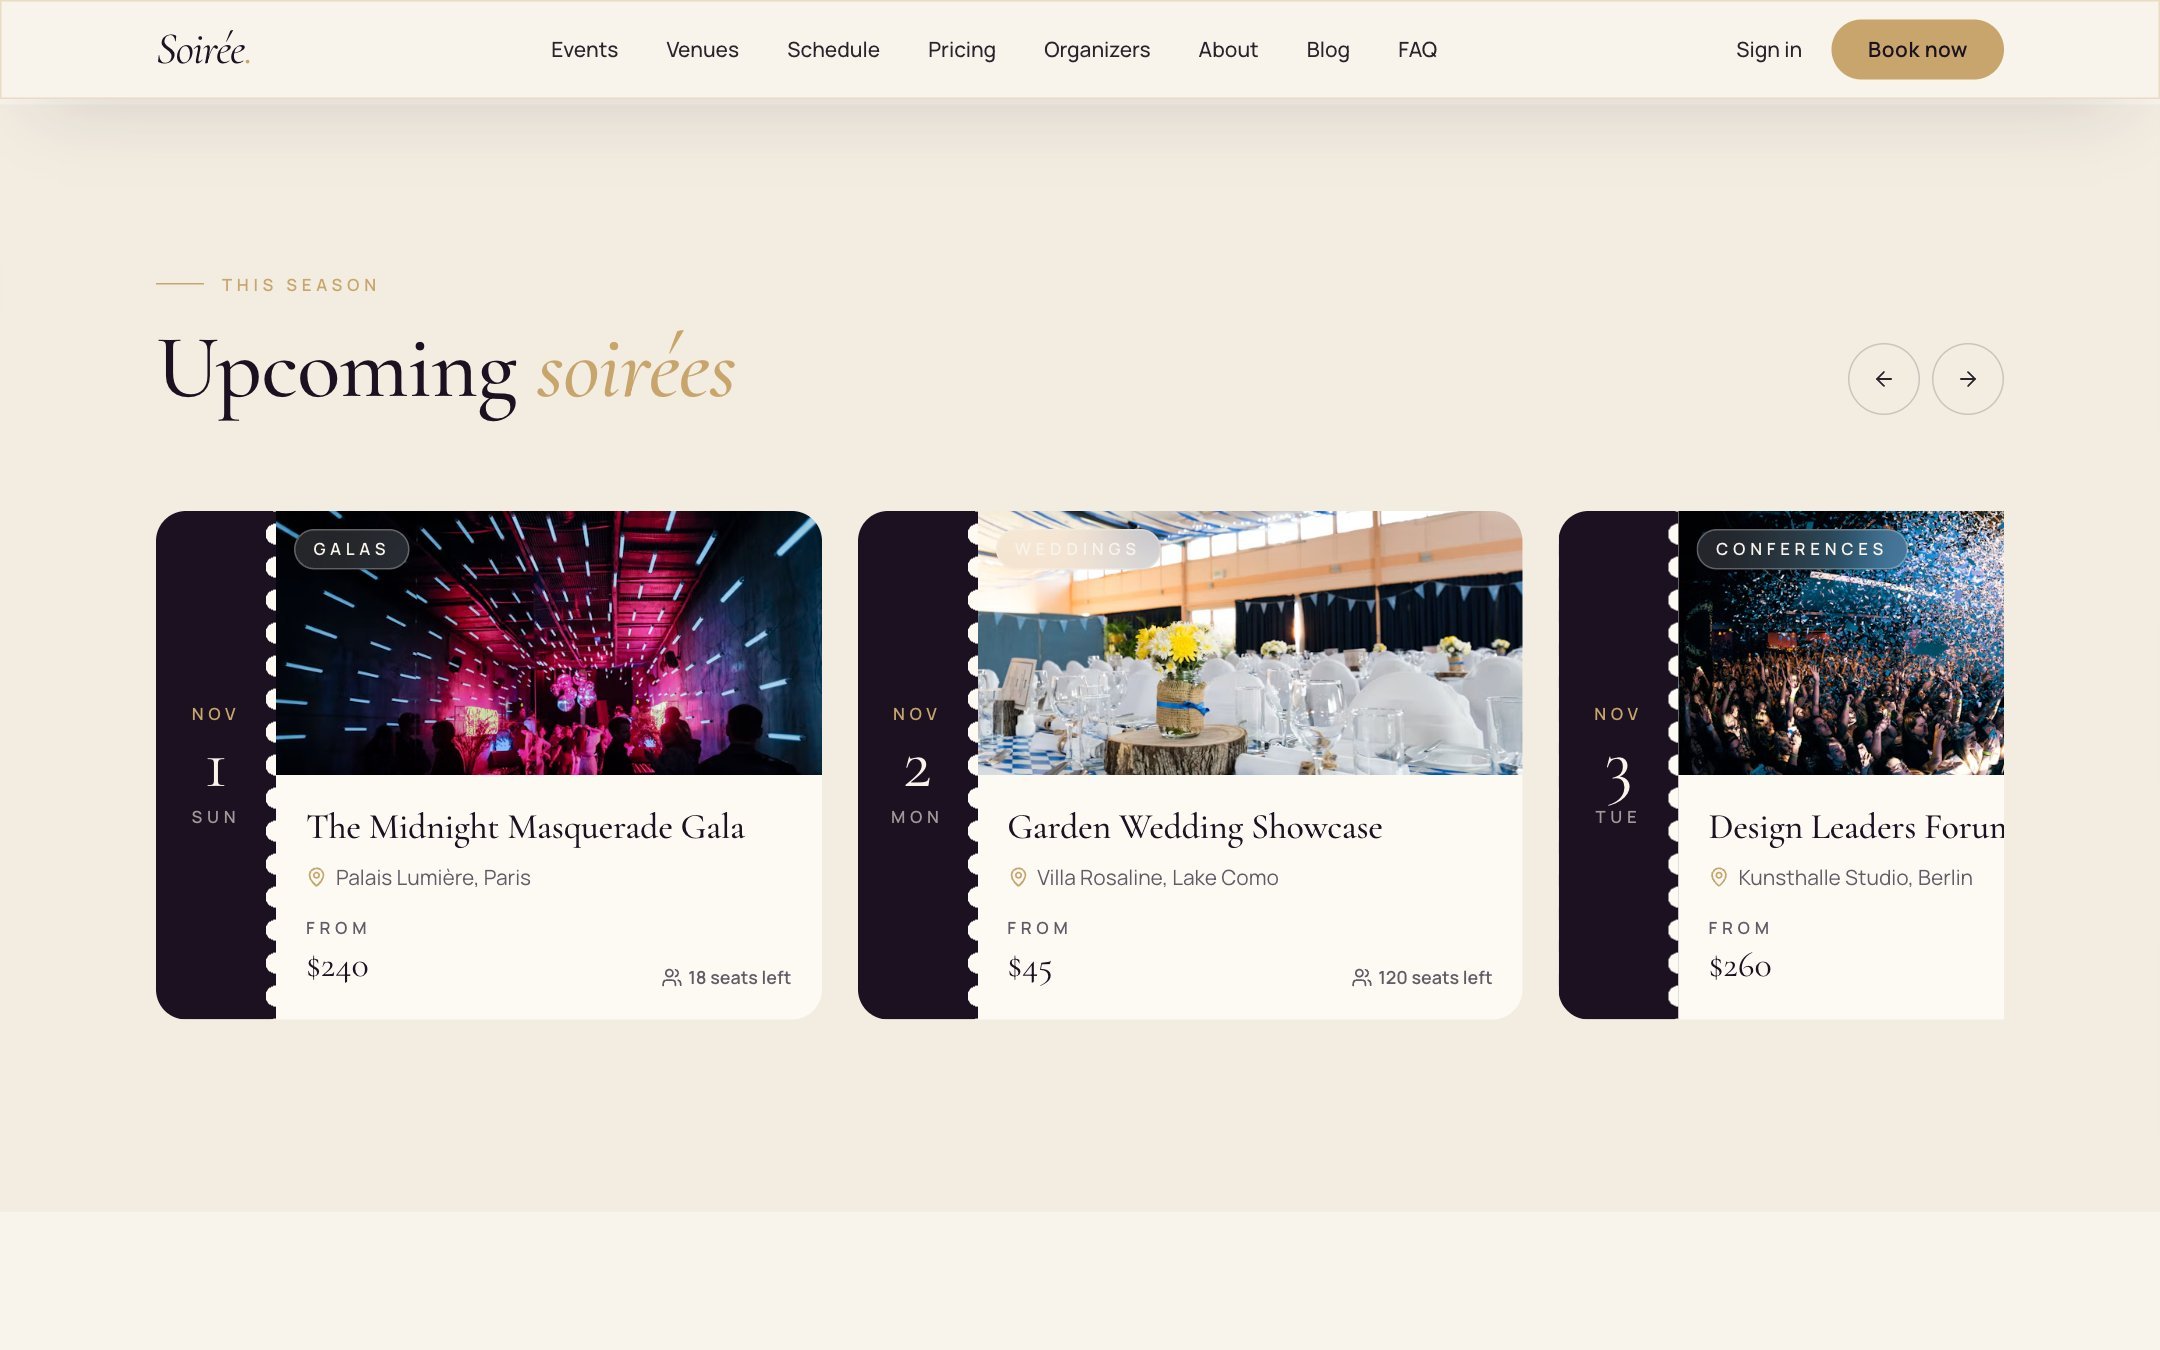This screenshot has width=2160, height=1350.
Task: Click Kunsthalle Studio, Berlin venue text
Action: tap(1855, 877)
